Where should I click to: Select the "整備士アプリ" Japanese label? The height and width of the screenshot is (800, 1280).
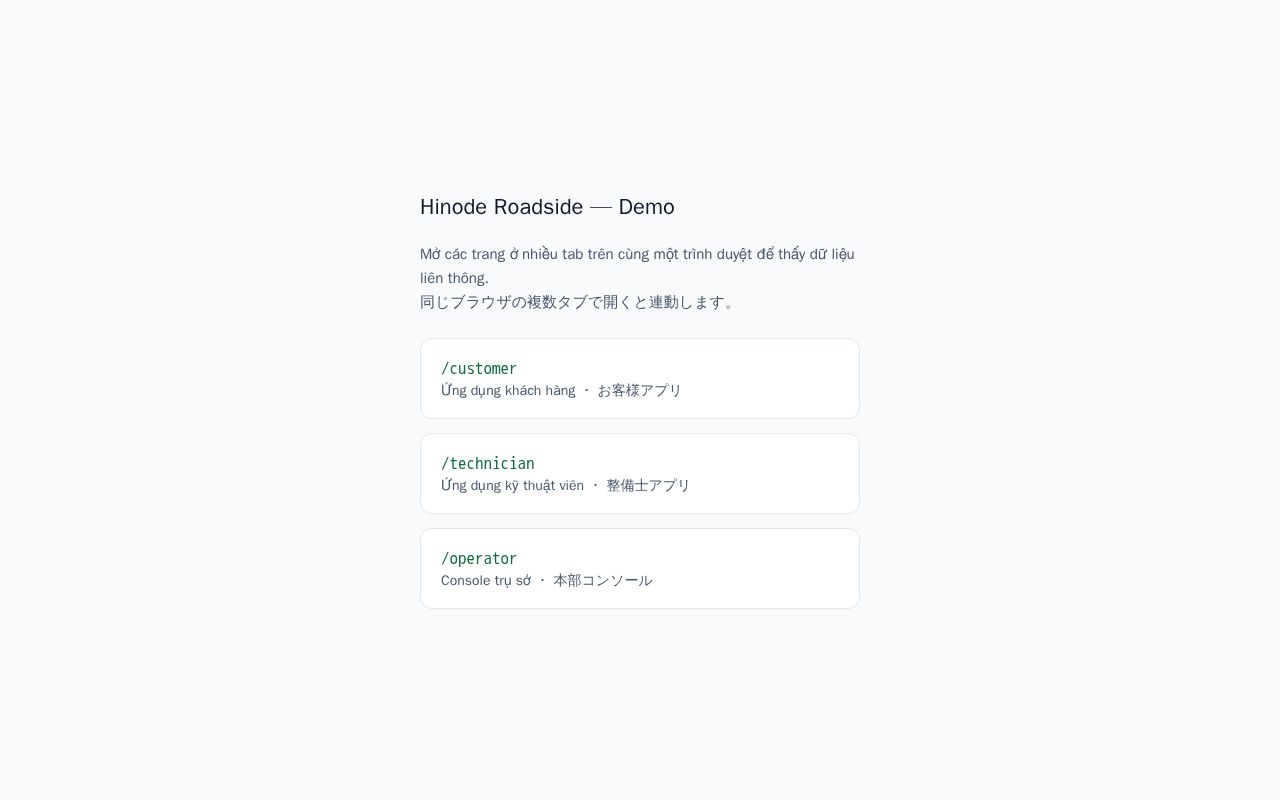[x=648, y=486]
